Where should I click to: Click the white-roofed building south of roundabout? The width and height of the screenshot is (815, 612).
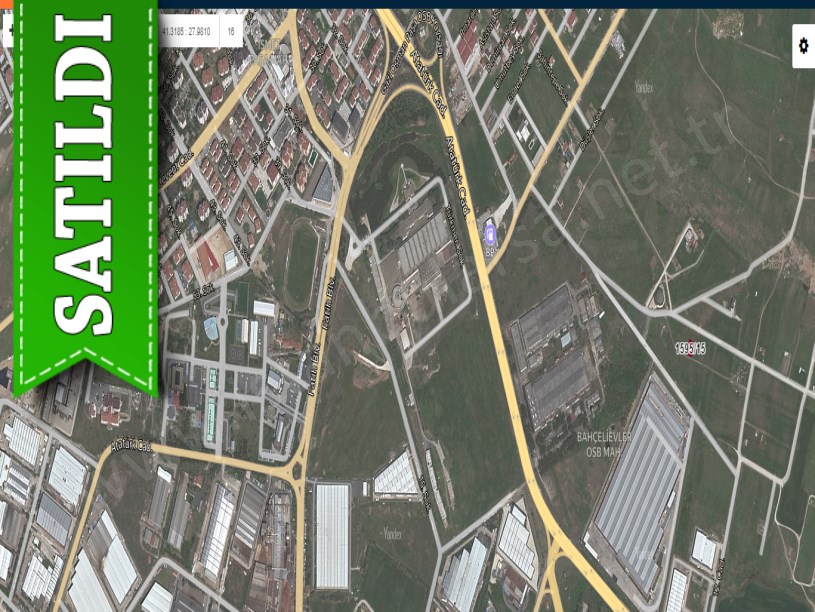click(x=332, y=535)
